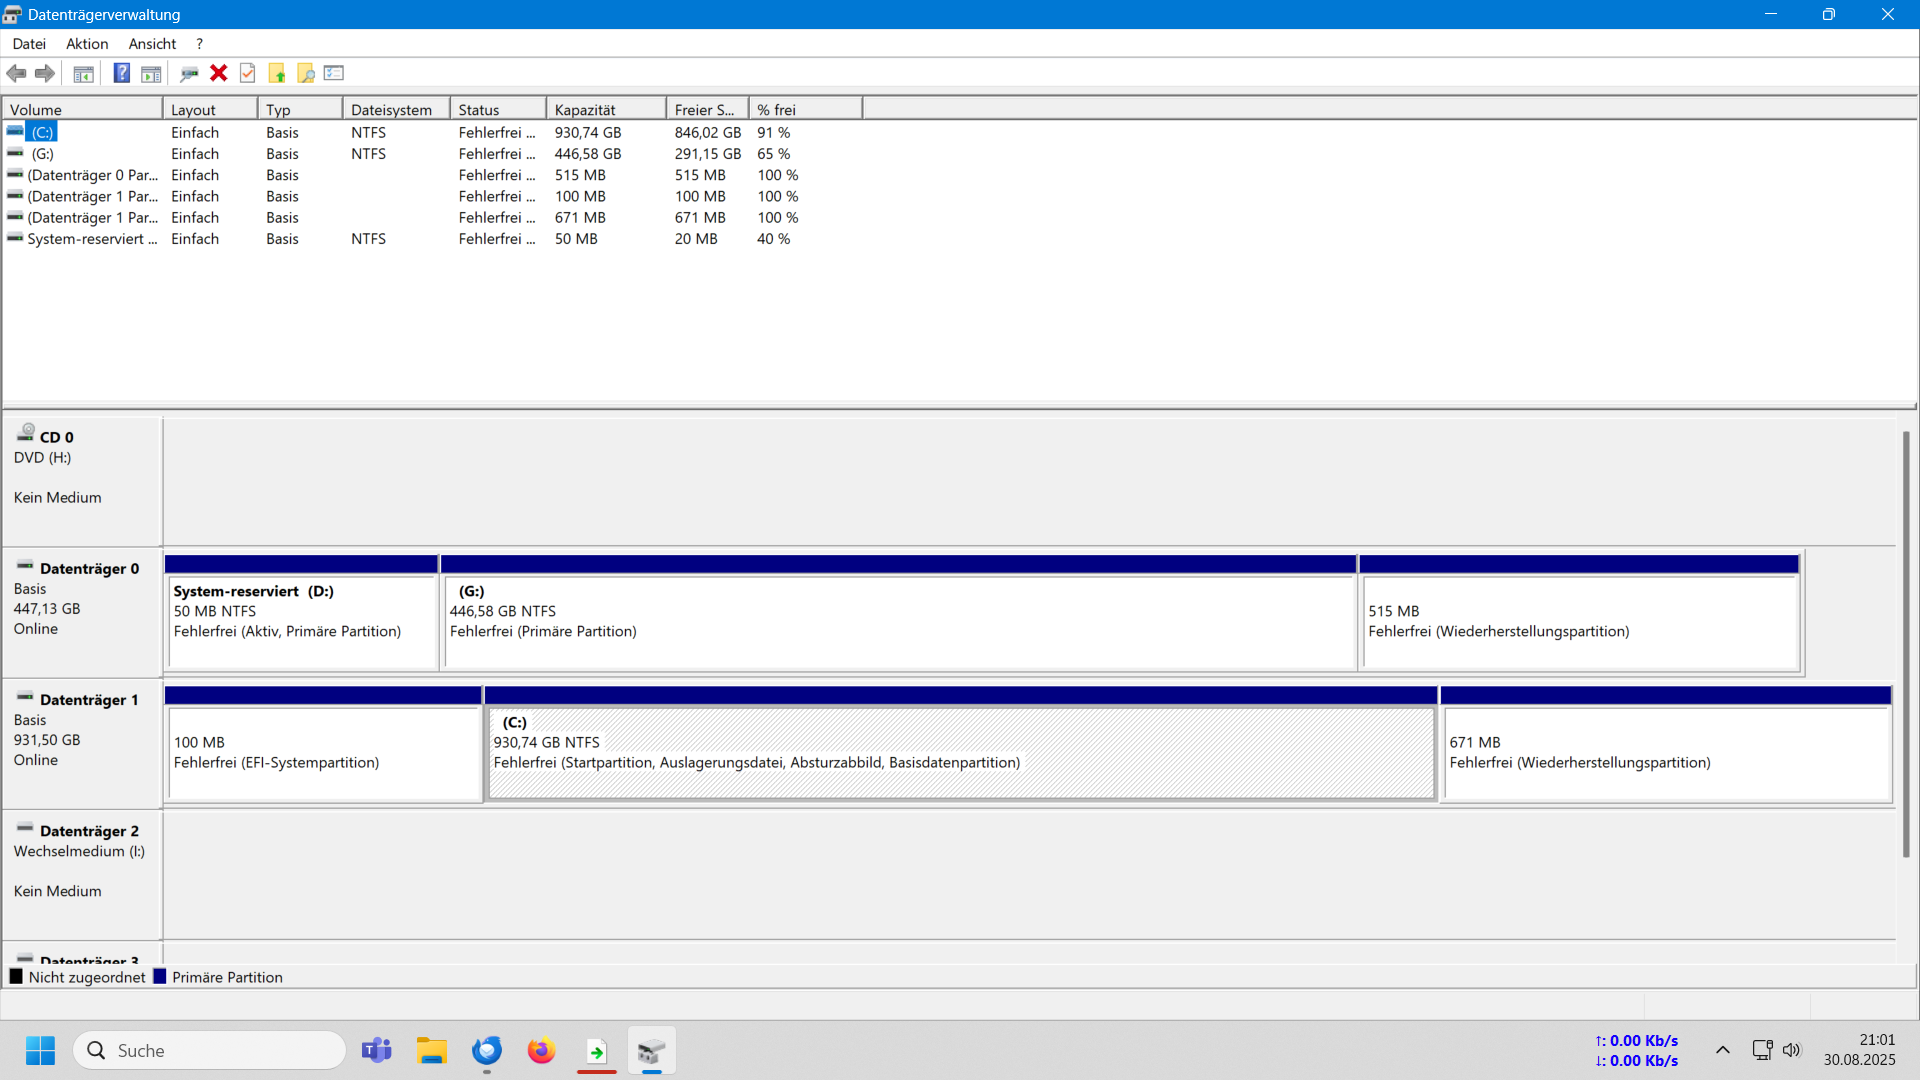1920x1080 pixels.
Task: Click the taskbar Suche search box
Action: [x=210, y=1050]
